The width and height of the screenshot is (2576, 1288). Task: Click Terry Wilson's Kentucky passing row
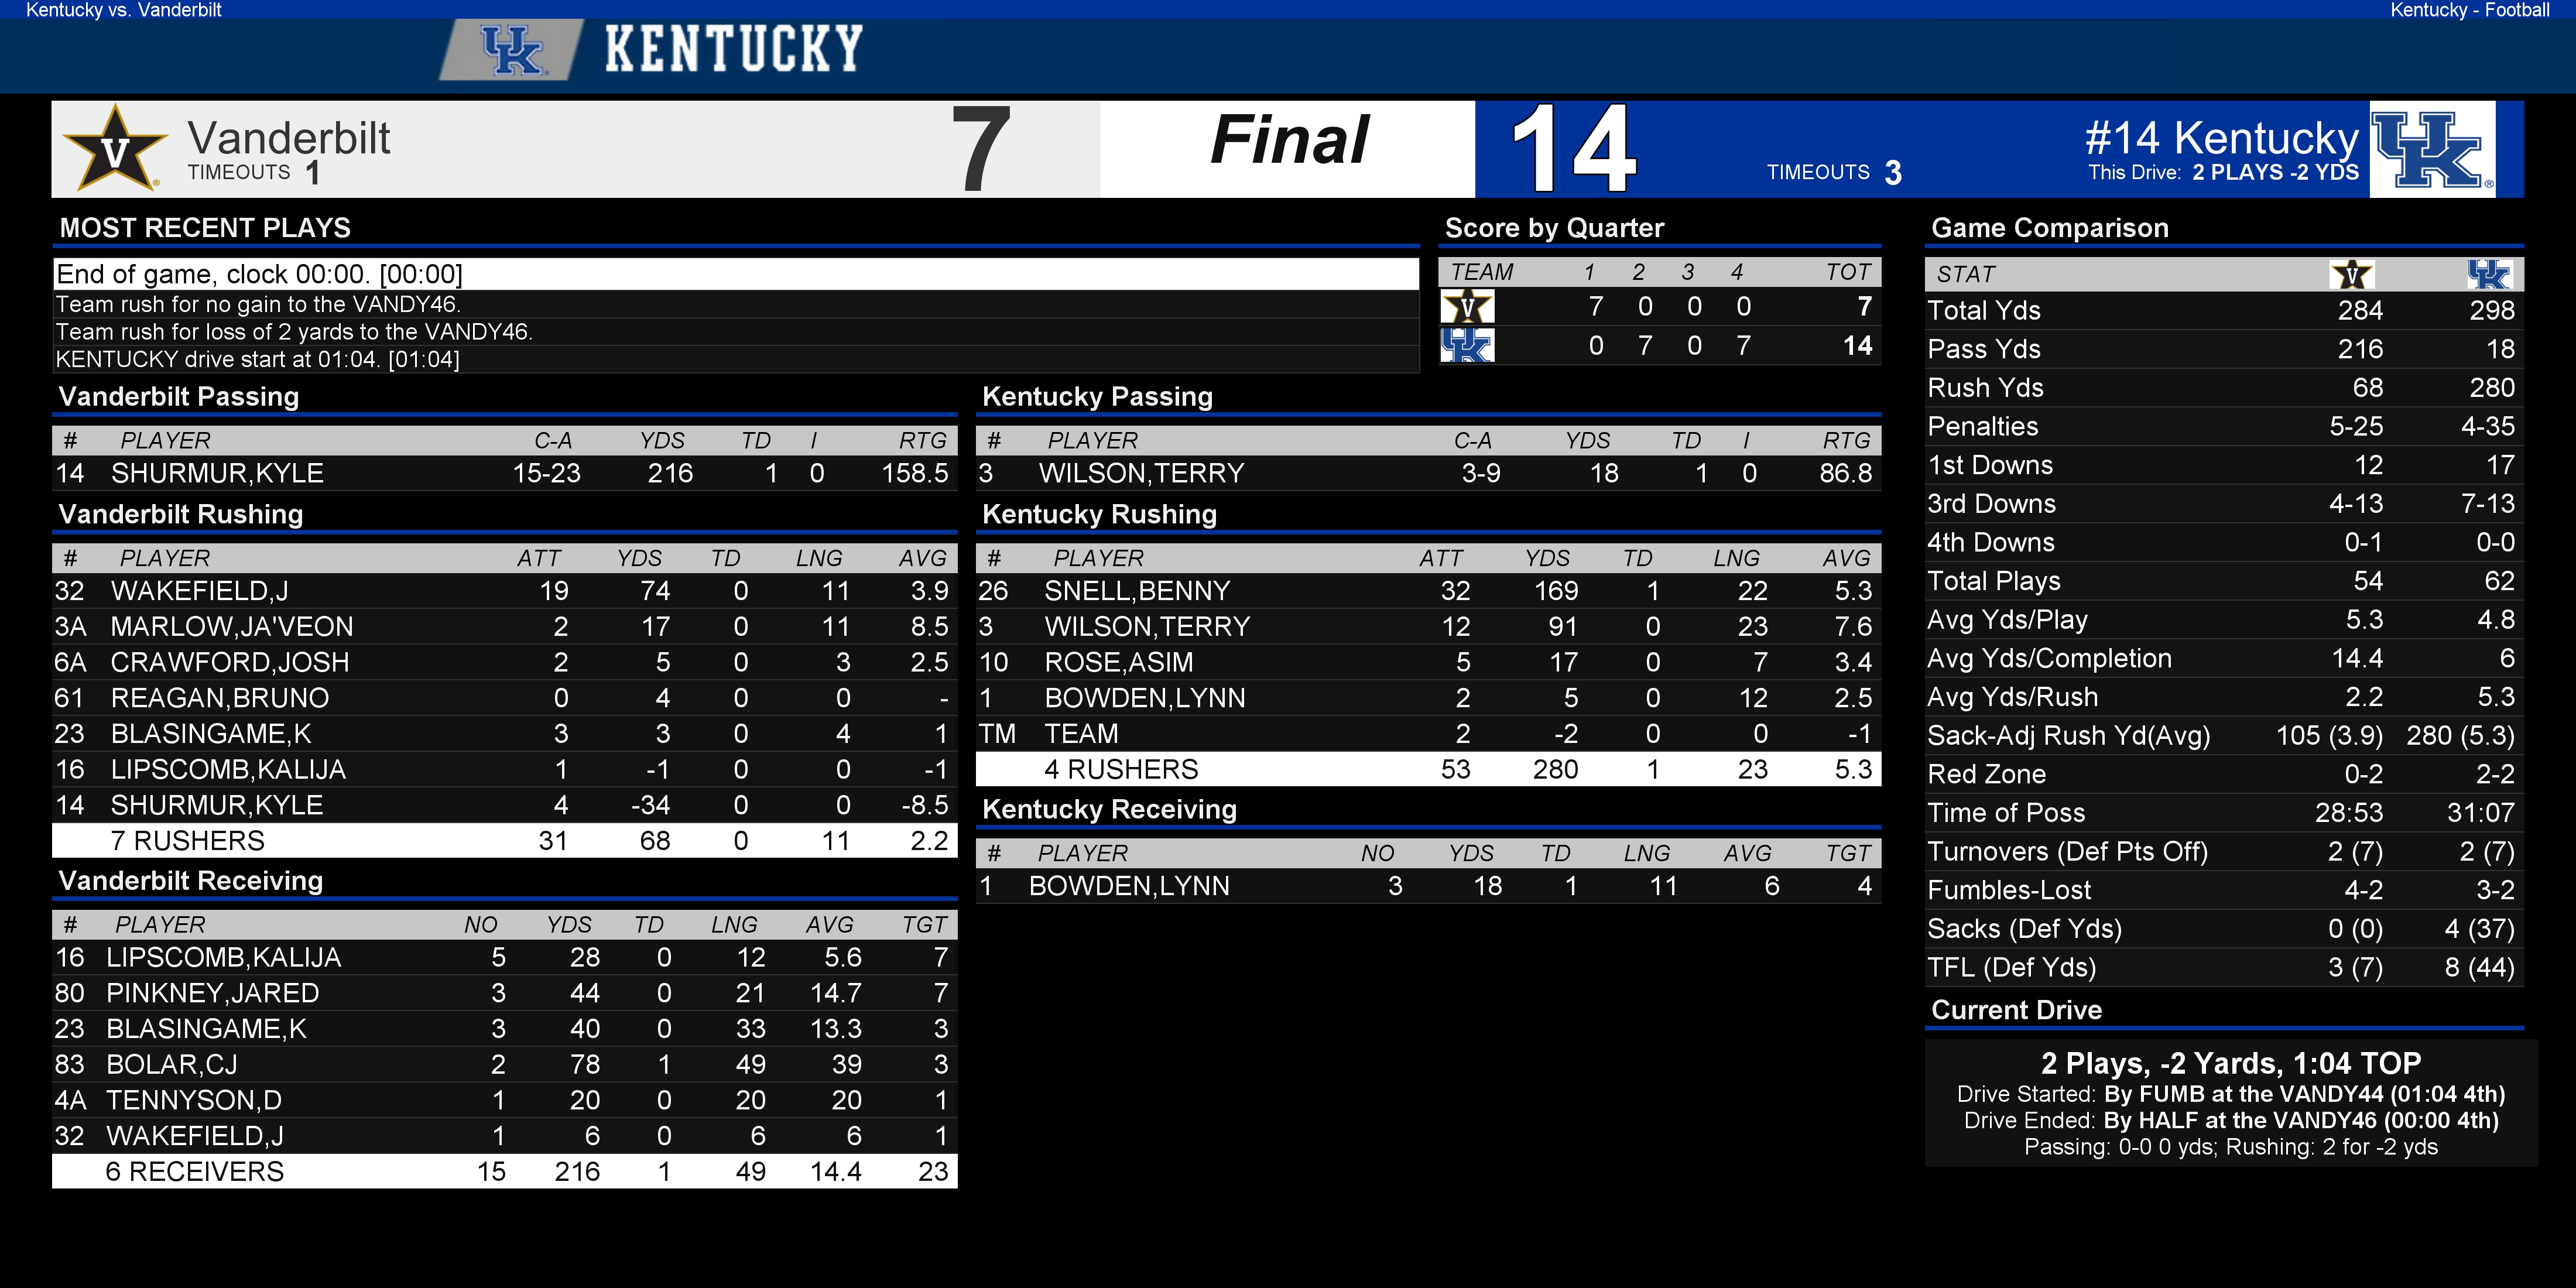click(1428, 473)
